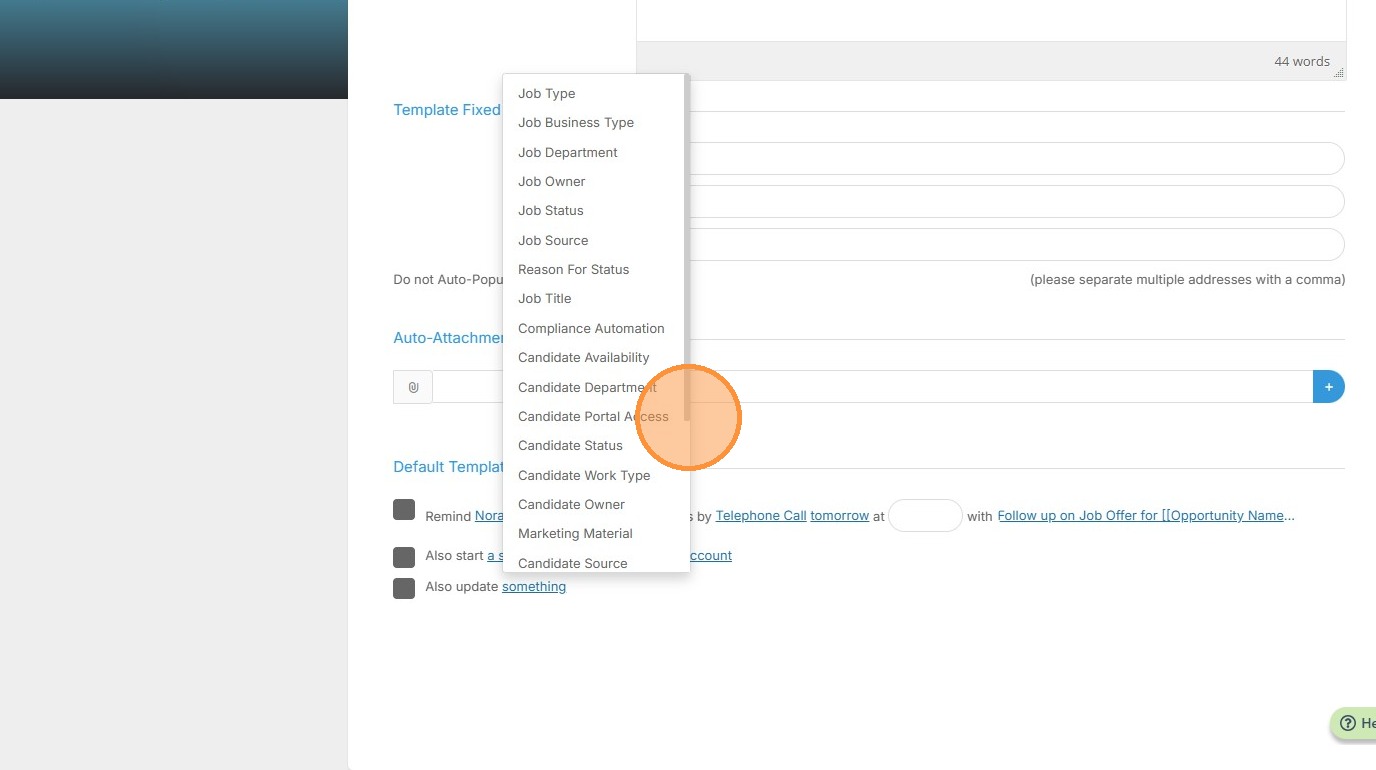This screenshot has height=770, width=1376.
Task: Click the paperclip attachment icon
Action: coord(413,387)
